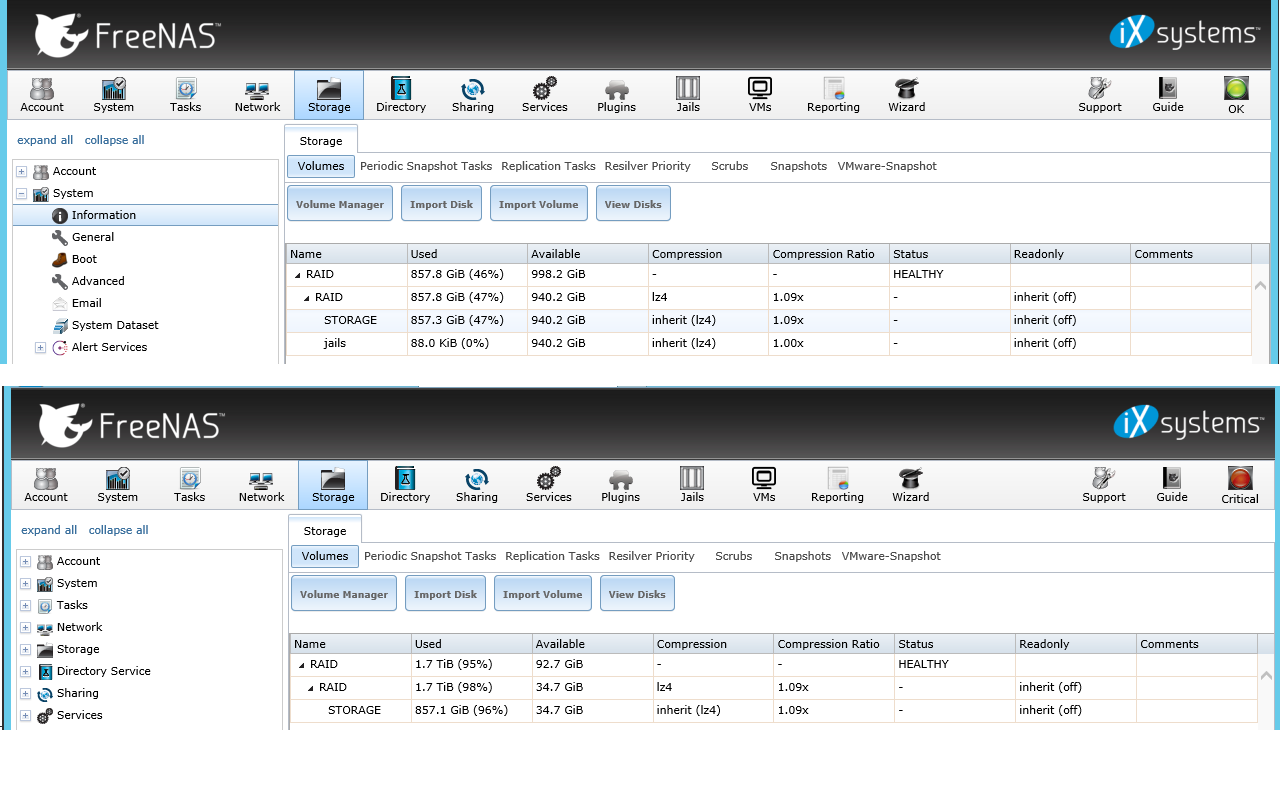Open Guide in the lower window toolbar

click(x=1172, y=485)
